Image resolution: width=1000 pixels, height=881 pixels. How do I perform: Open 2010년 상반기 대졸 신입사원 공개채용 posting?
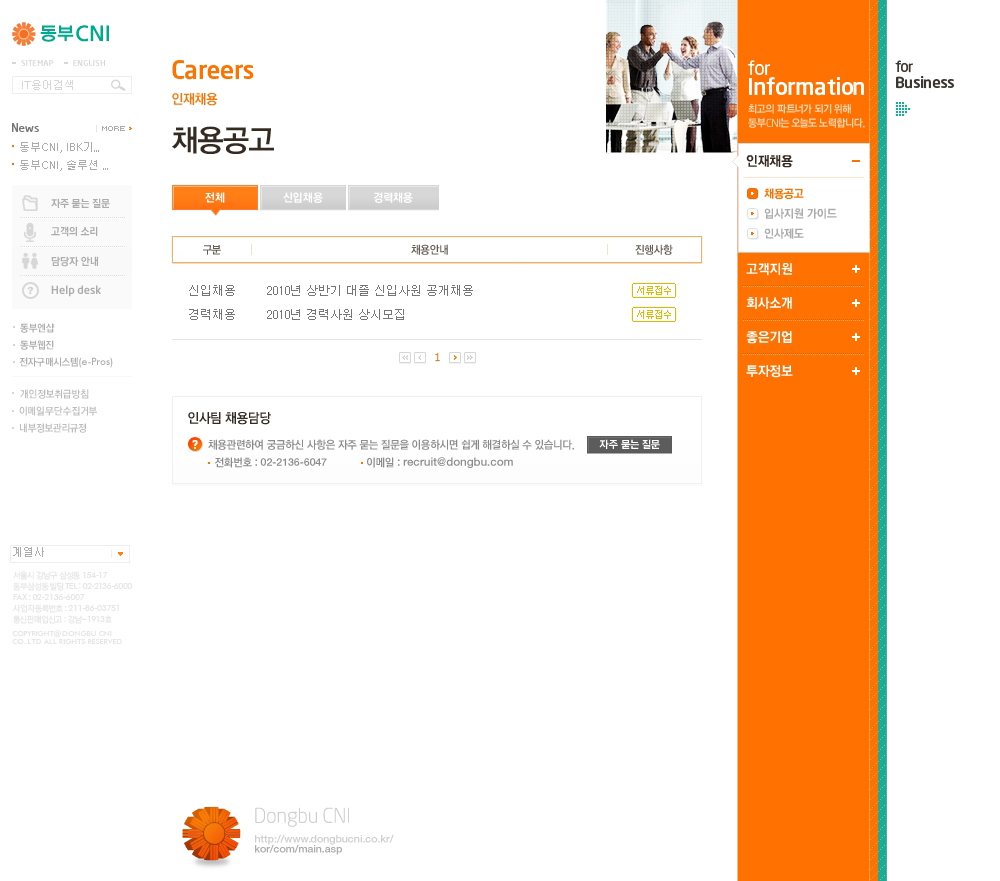(370, 291)
